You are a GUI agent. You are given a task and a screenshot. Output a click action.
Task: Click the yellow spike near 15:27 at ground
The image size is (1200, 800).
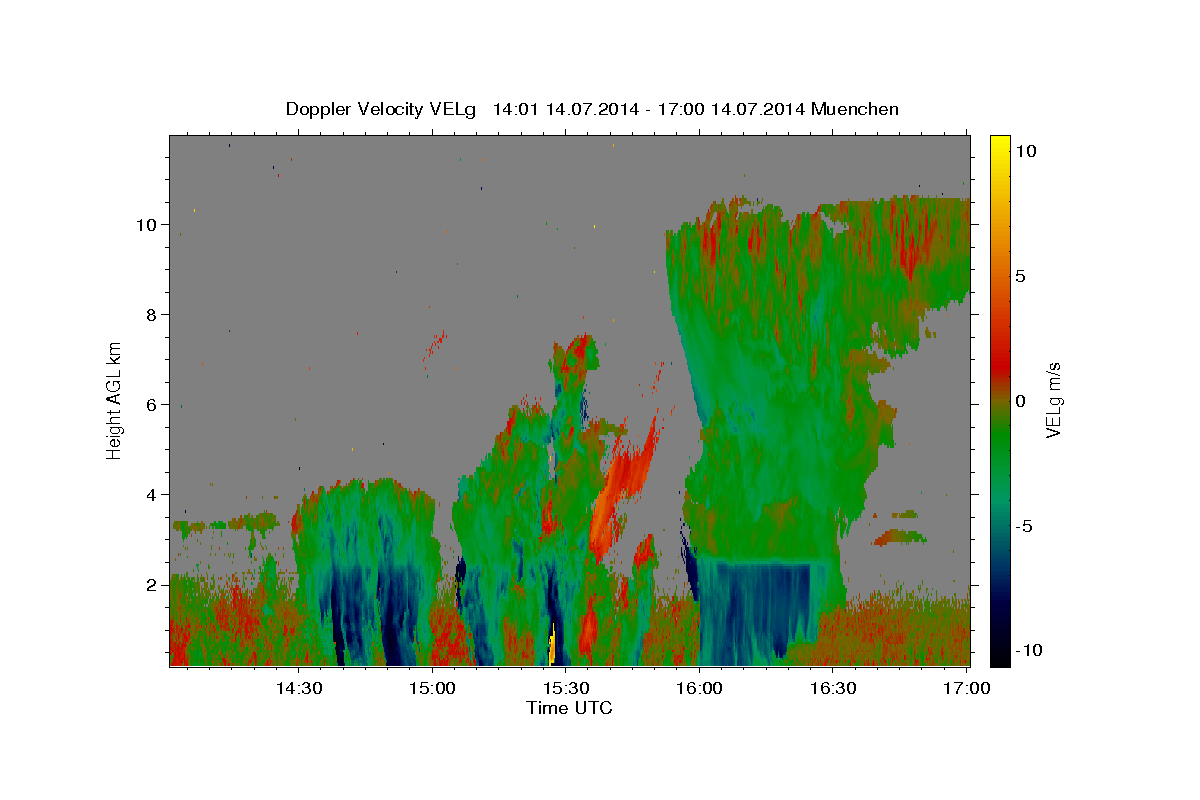tap(552, 645)
